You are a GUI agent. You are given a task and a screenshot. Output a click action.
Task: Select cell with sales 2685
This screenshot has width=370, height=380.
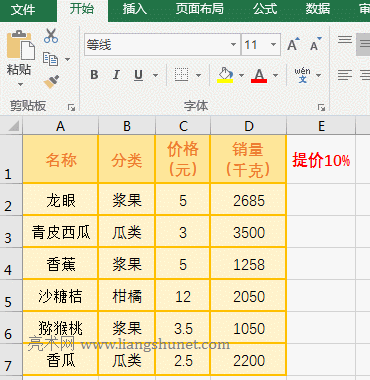click(248, 200)
